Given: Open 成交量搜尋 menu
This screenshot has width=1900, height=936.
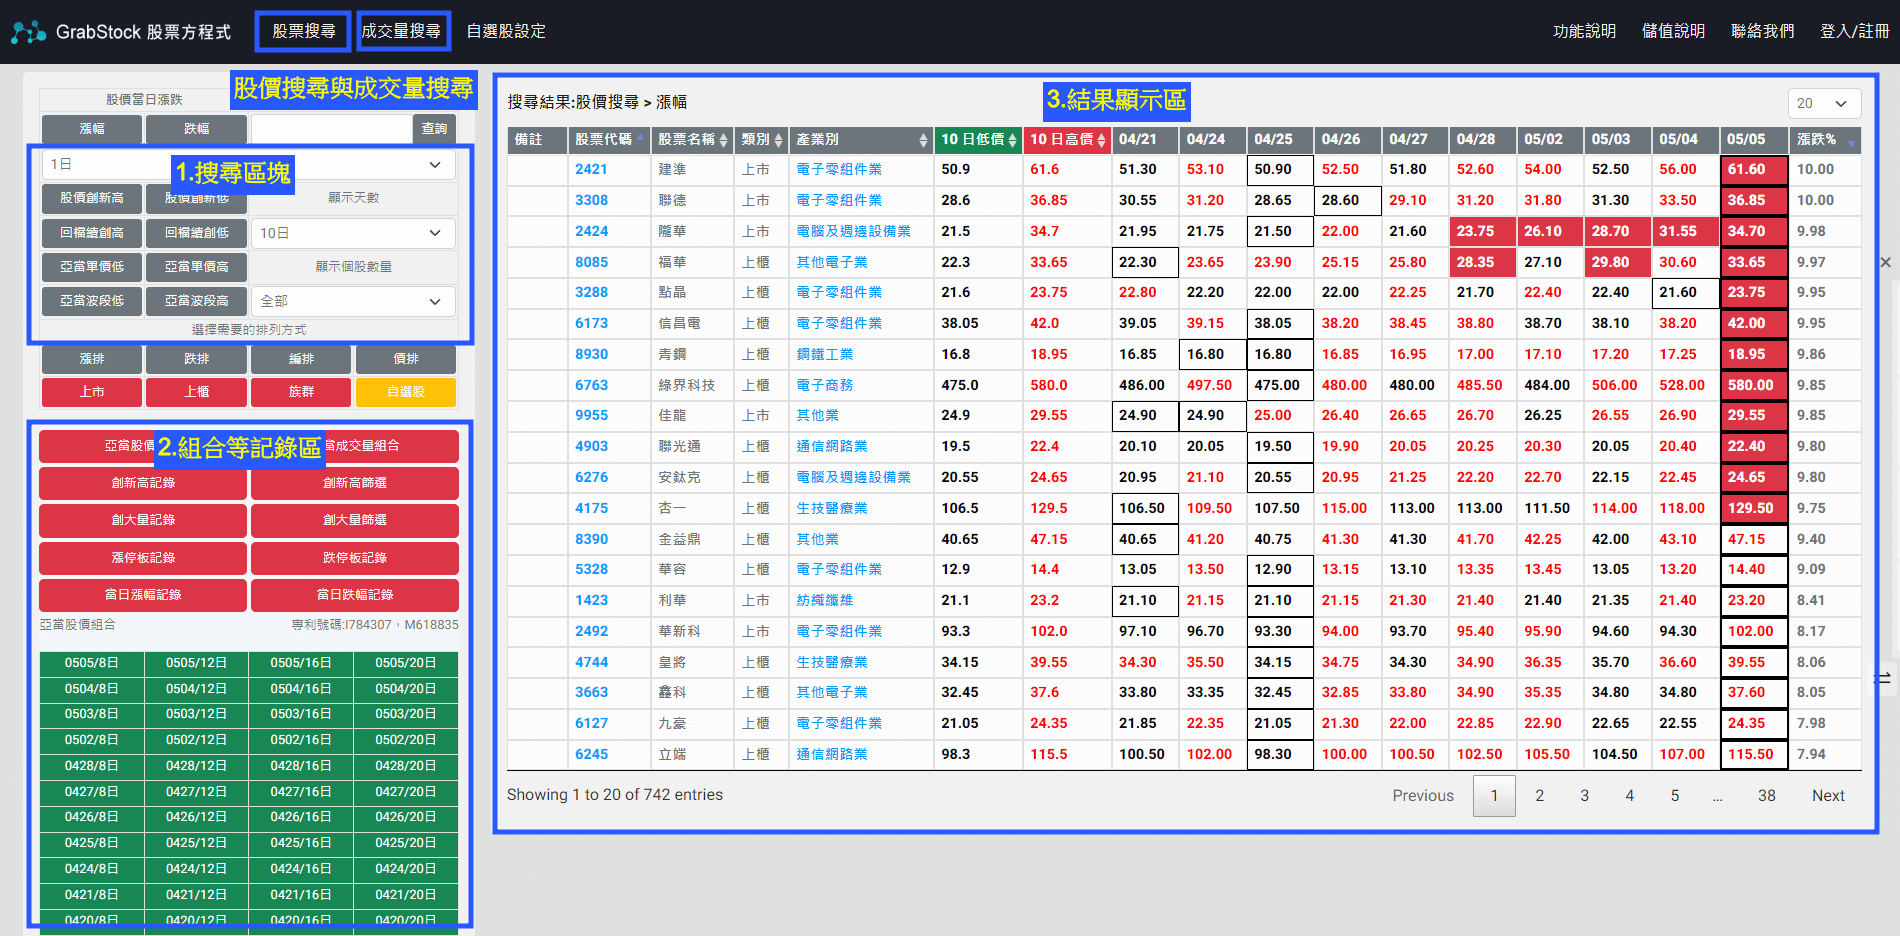Looking at the screenshot, I should (x=401, y=31).
